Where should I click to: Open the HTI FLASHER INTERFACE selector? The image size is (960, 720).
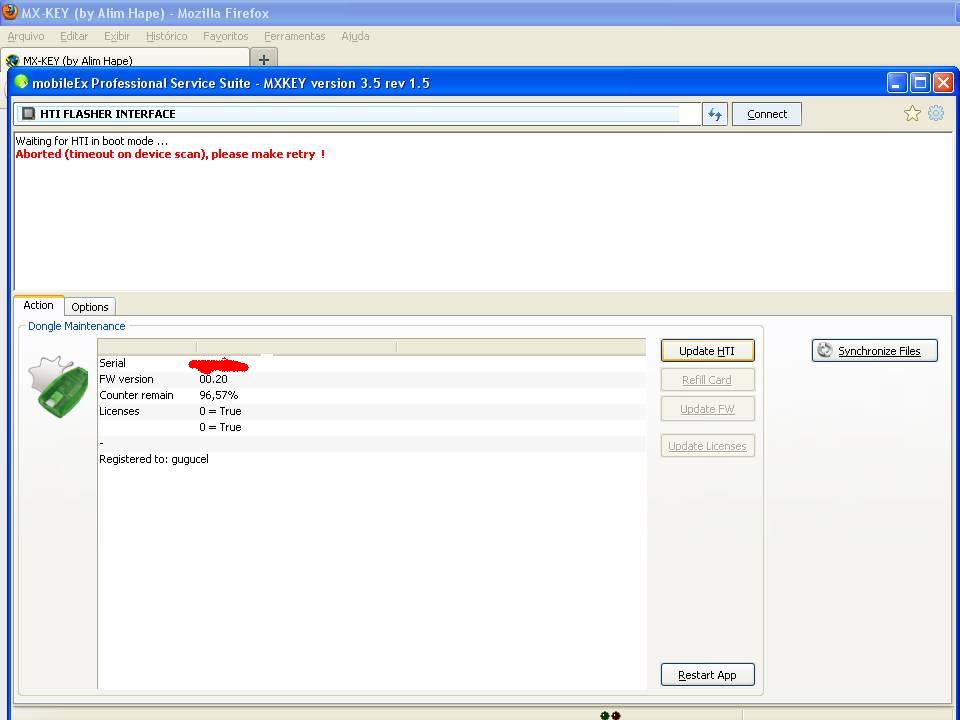tap(358, 114)
